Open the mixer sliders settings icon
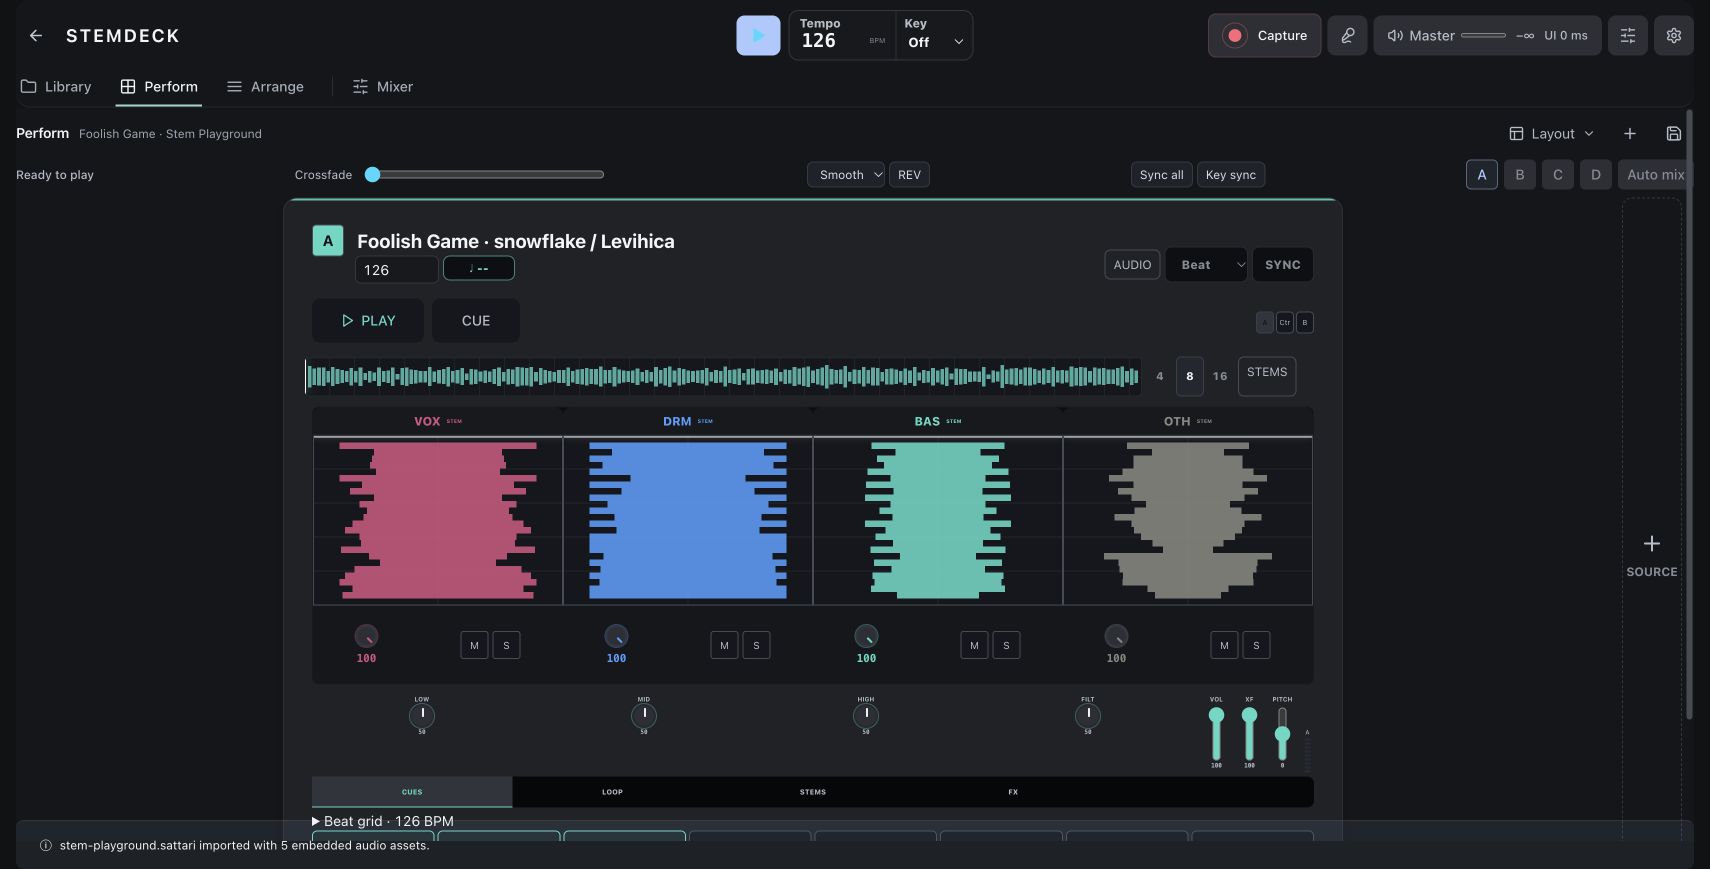The image size is (1710, 869). [x=1627, y=36]
